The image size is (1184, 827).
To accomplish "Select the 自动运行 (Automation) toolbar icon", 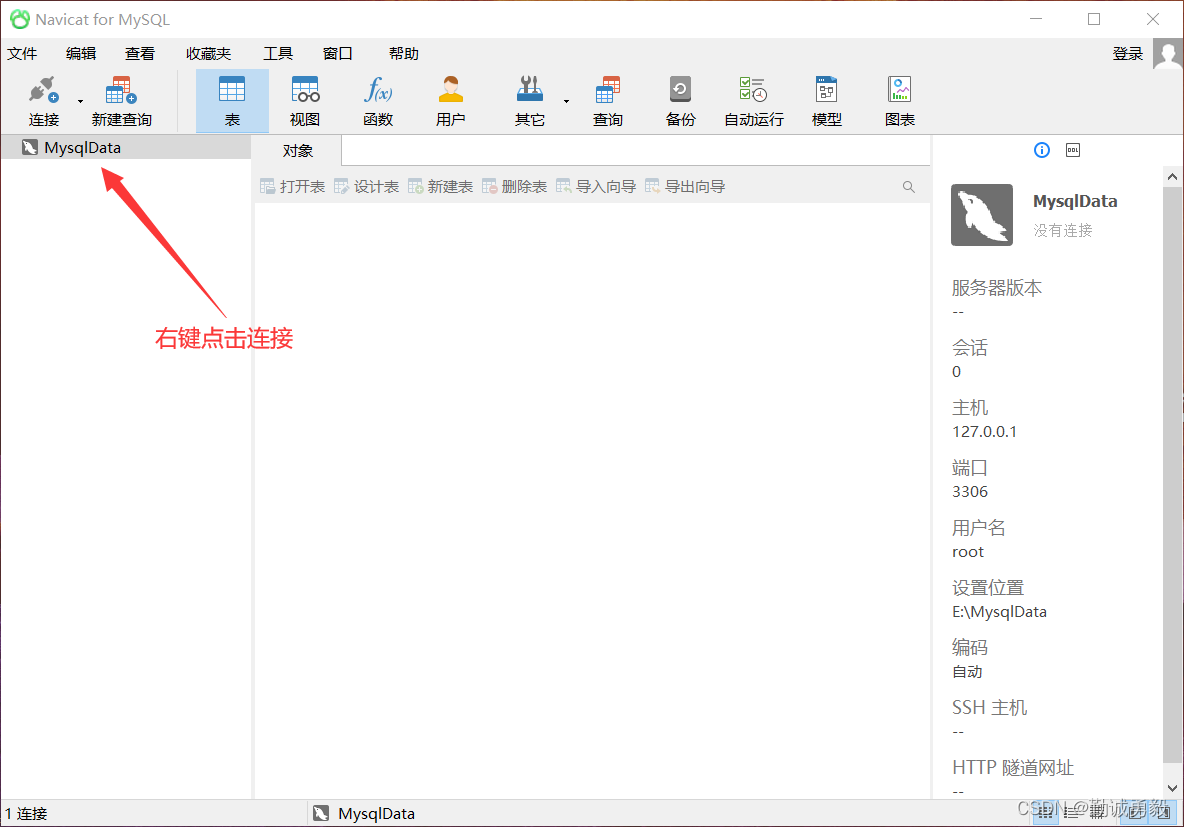I will pos(754,101).
